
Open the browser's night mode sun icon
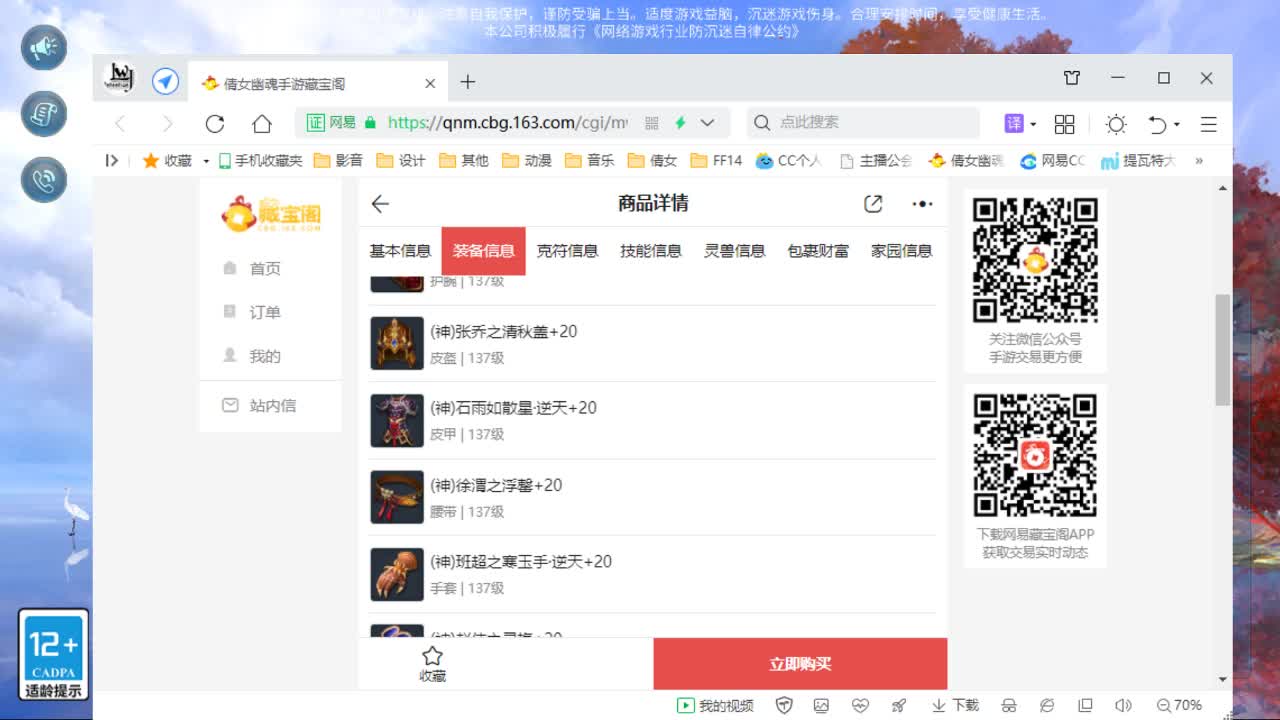pyautogui.click(x=1116, y=124)
